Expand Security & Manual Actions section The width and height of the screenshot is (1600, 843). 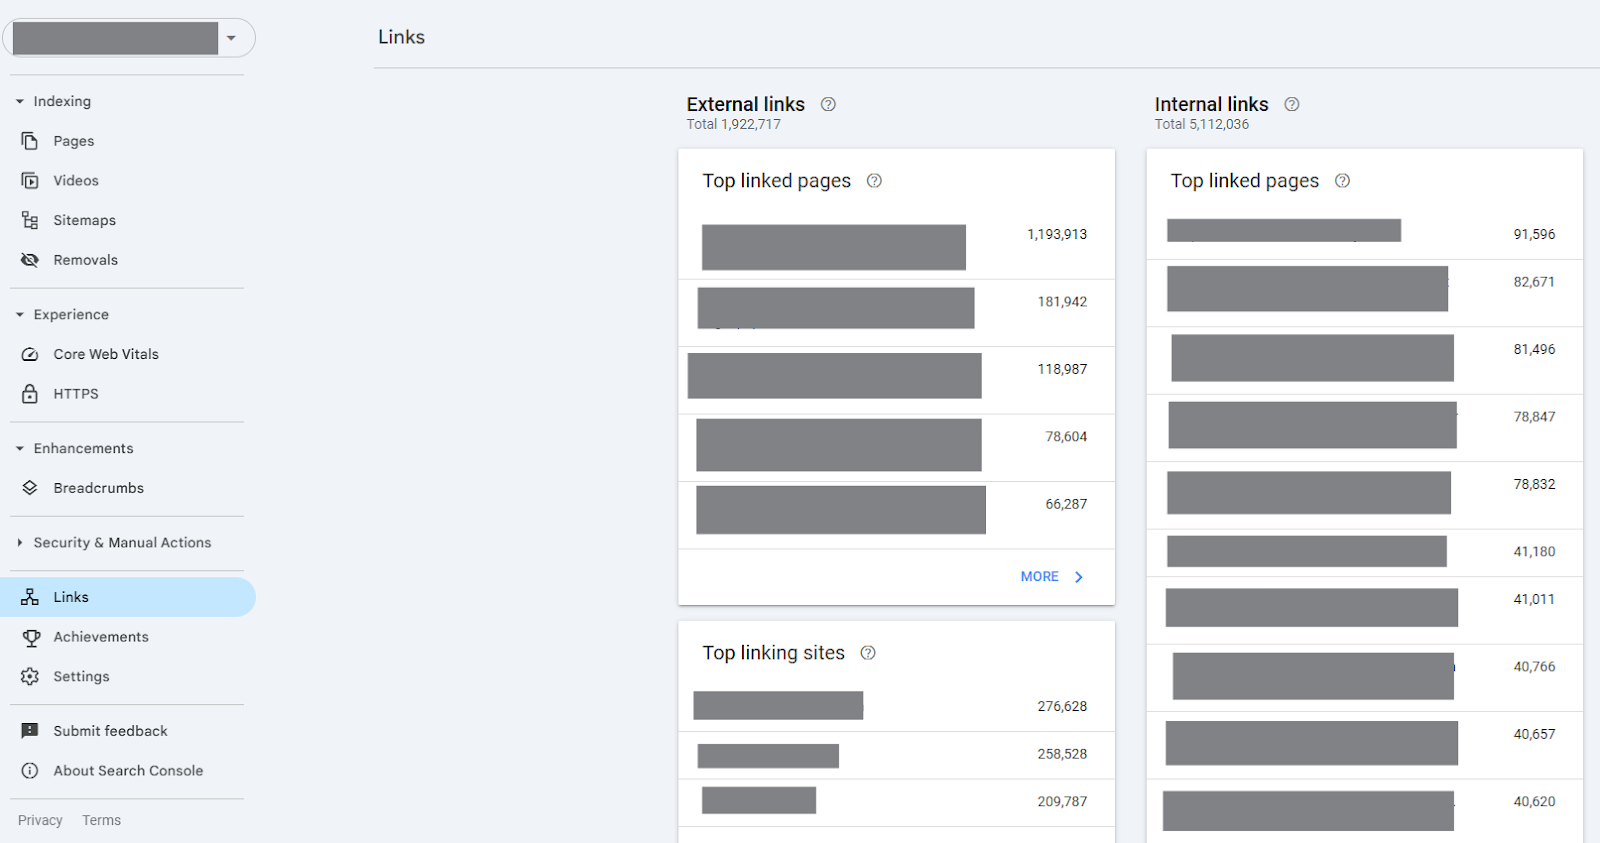(20, 543)
